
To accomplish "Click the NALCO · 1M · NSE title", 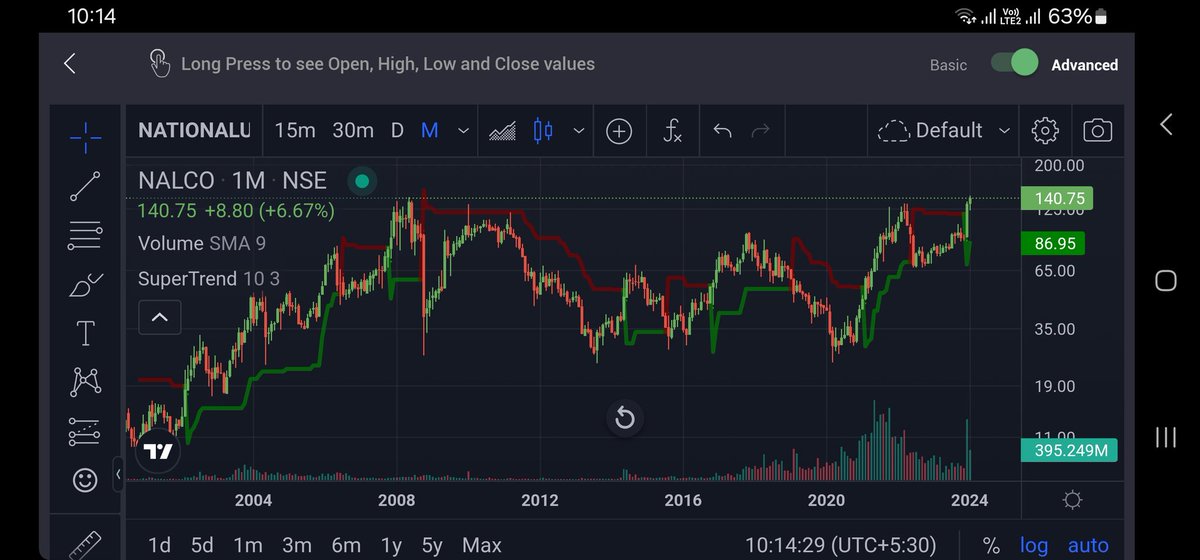I will [232, 181].
